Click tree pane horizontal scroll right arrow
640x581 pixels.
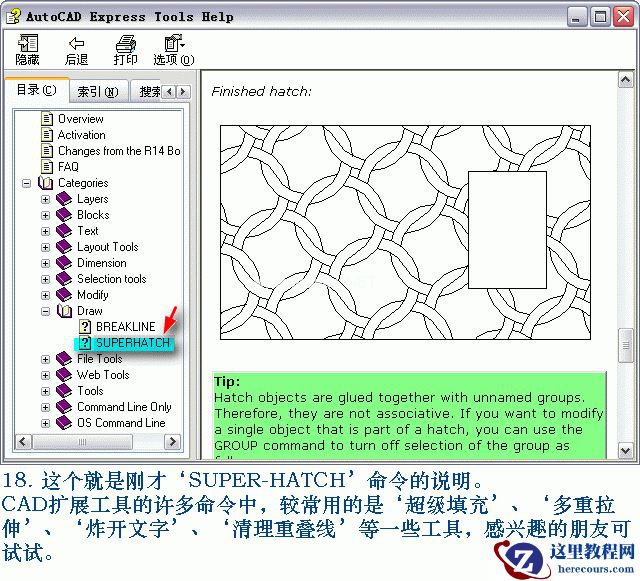tap(173, 442)
